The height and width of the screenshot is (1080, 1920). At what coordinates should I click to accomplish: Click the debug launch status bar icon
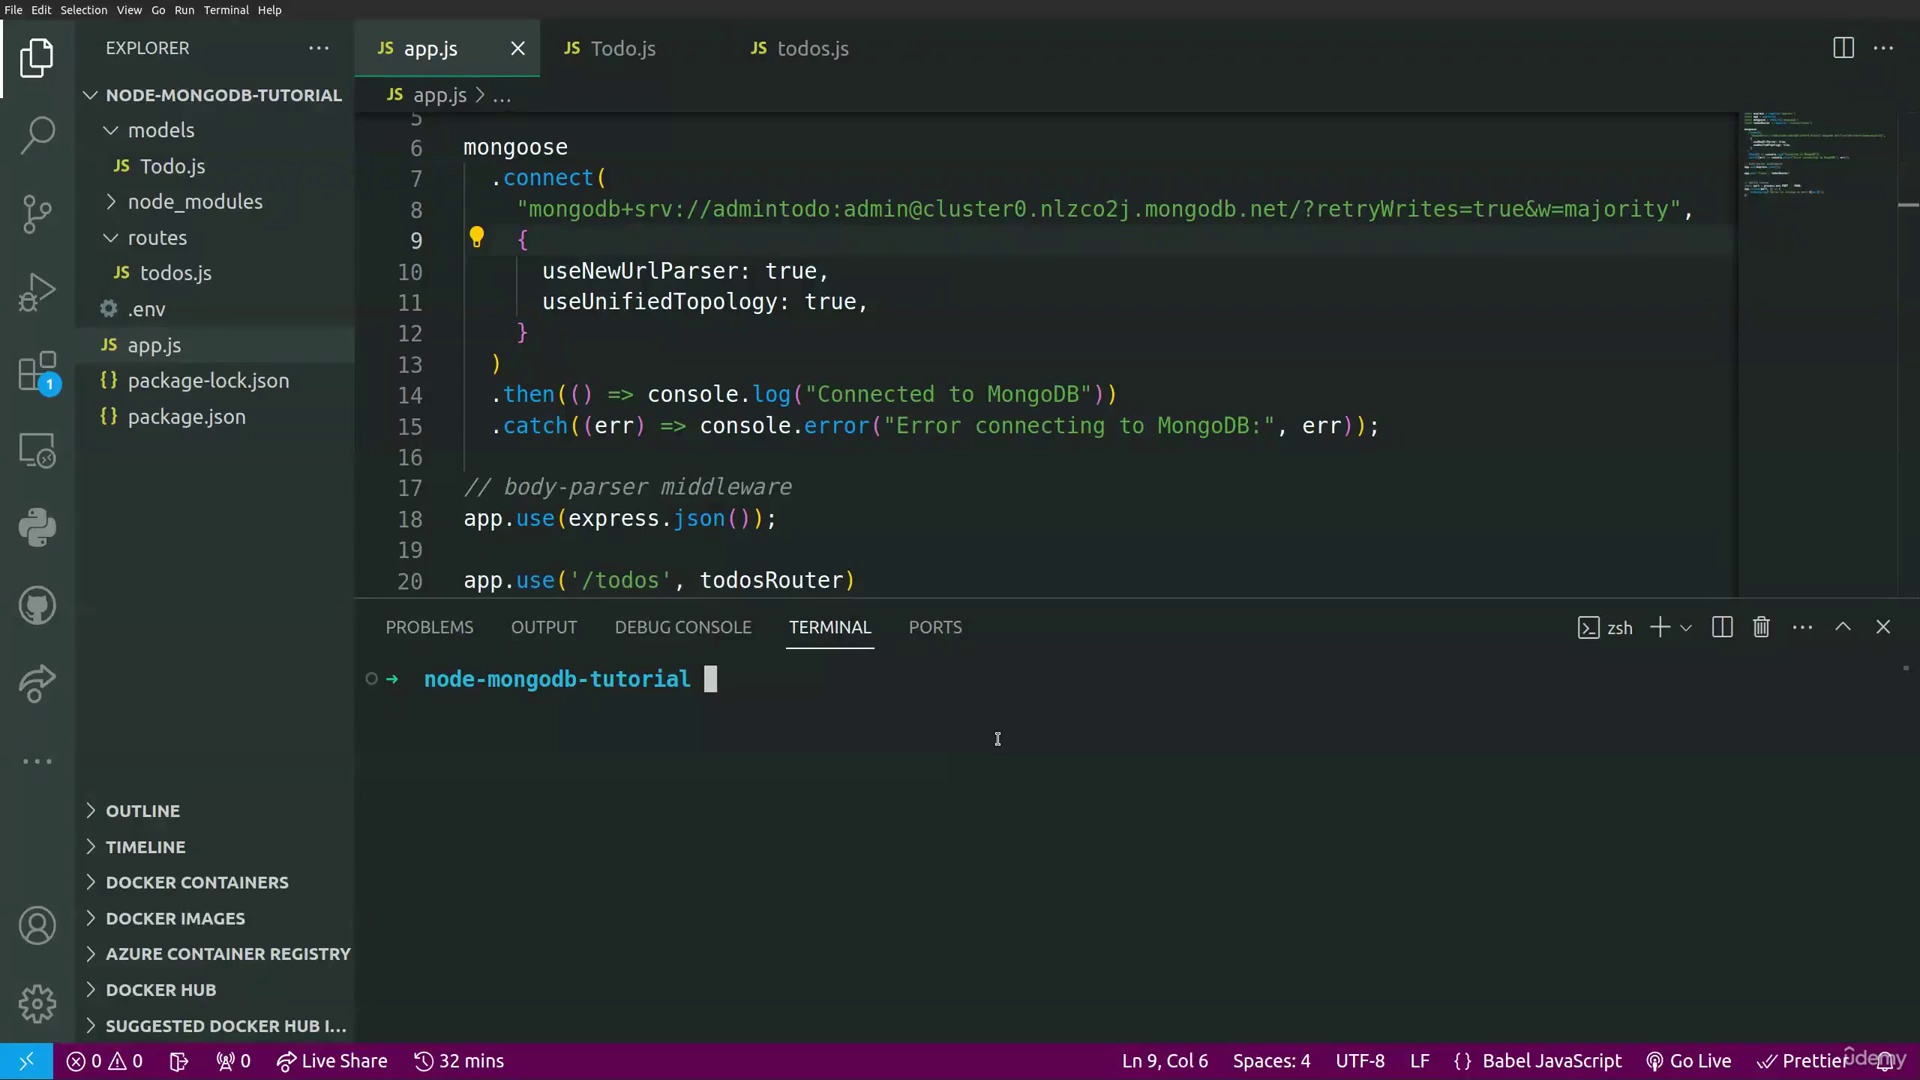click(179, 1061)
